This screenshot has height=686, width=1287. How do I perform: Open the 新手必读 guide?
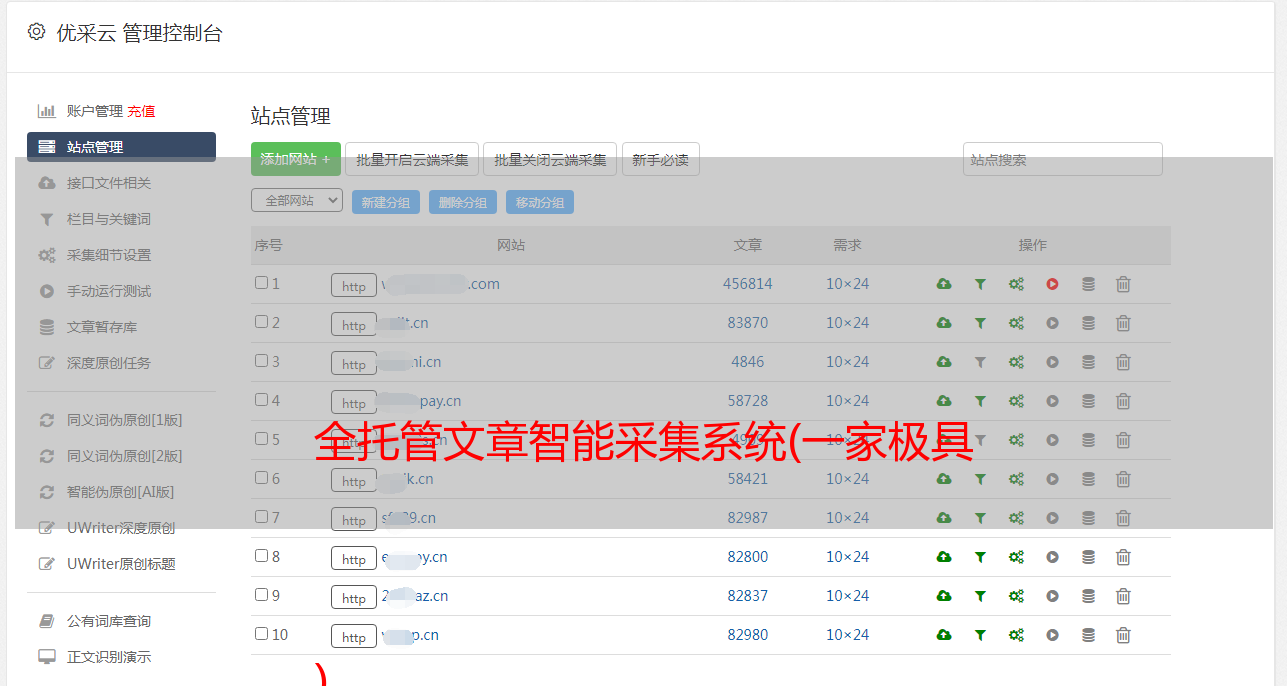point(660,159)
